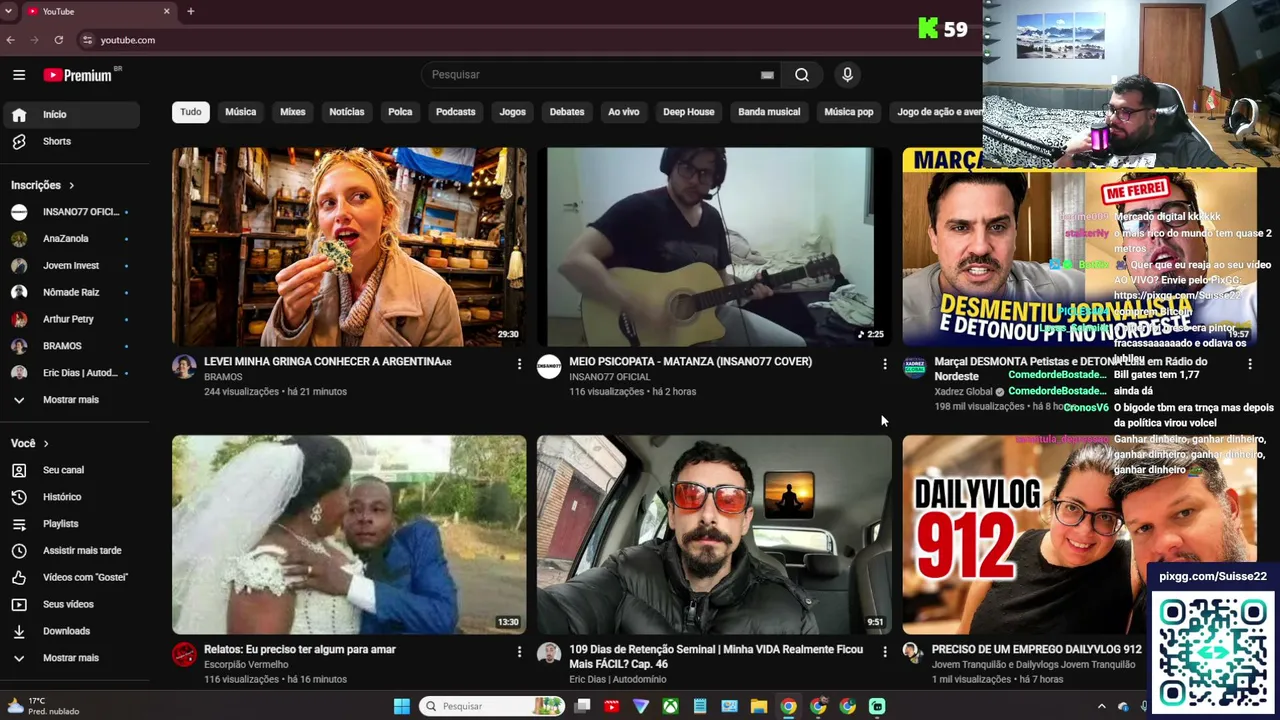Open Vídeos com "Gostei" list
Viewport: 1280px width, 720px height.
[x=70, y=578]
